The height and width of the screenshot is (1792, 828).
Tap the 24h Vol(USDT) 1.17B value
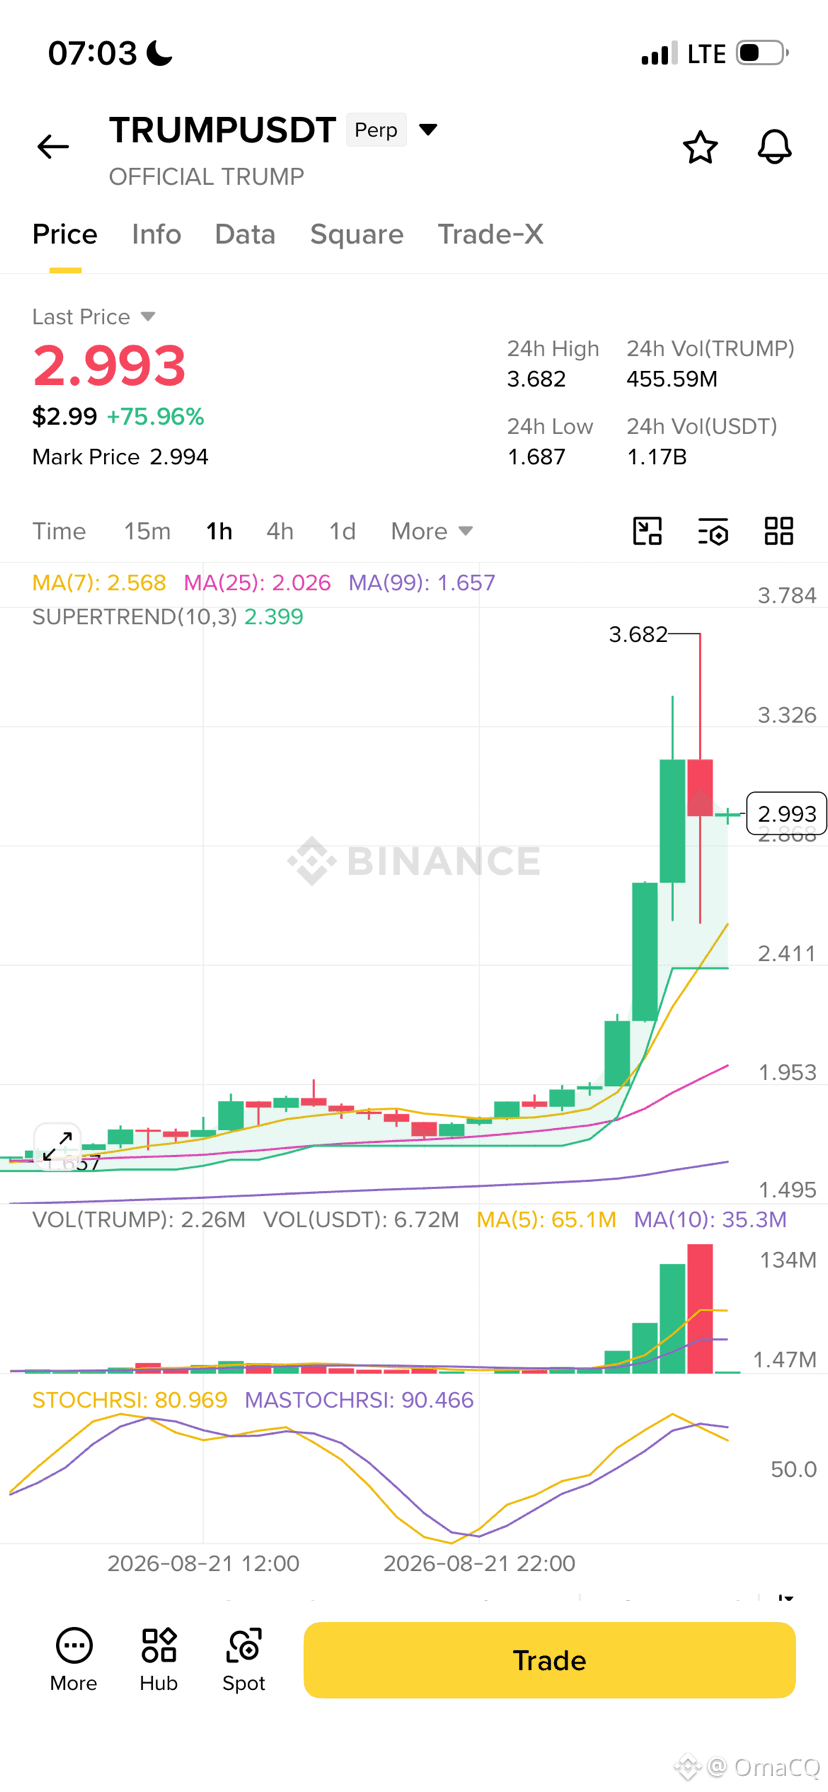click(x=656, y=457)
